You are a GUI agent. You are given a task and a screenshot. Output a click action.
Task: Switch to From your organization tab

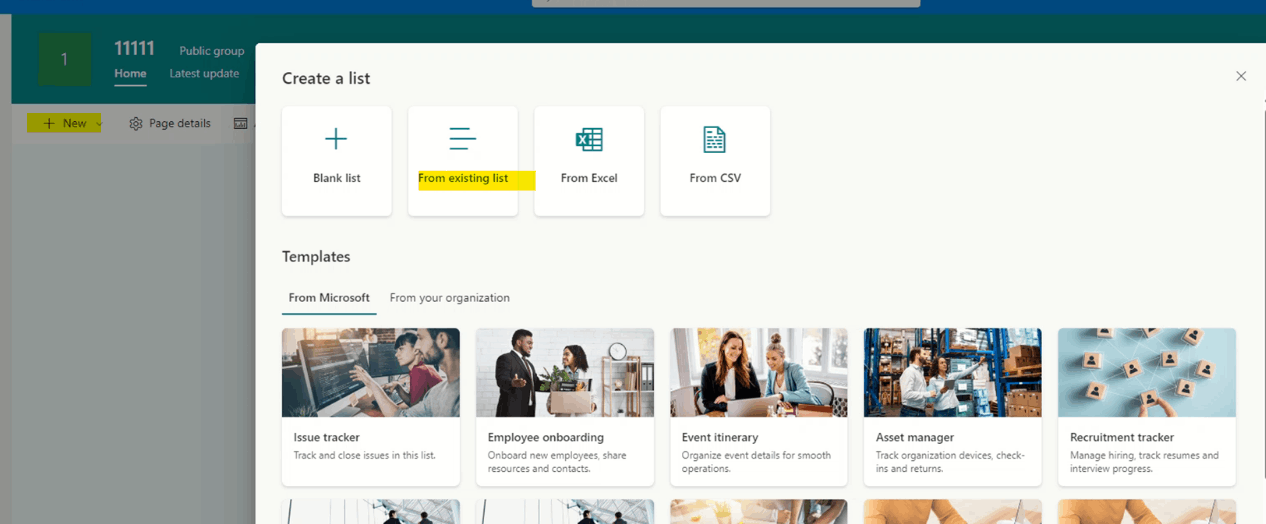point(450,298)
